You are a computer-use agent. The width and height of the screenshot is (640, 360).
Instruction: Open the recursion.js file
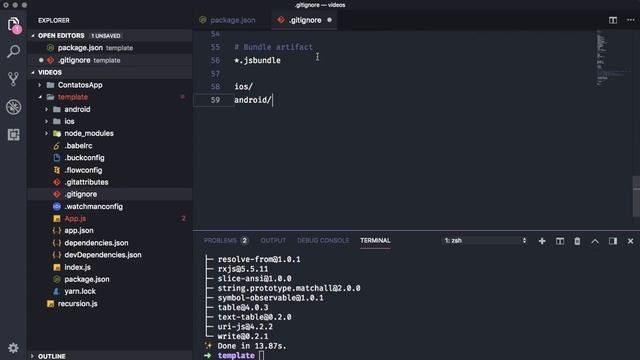pyautogui.click(x=109, y=304)
